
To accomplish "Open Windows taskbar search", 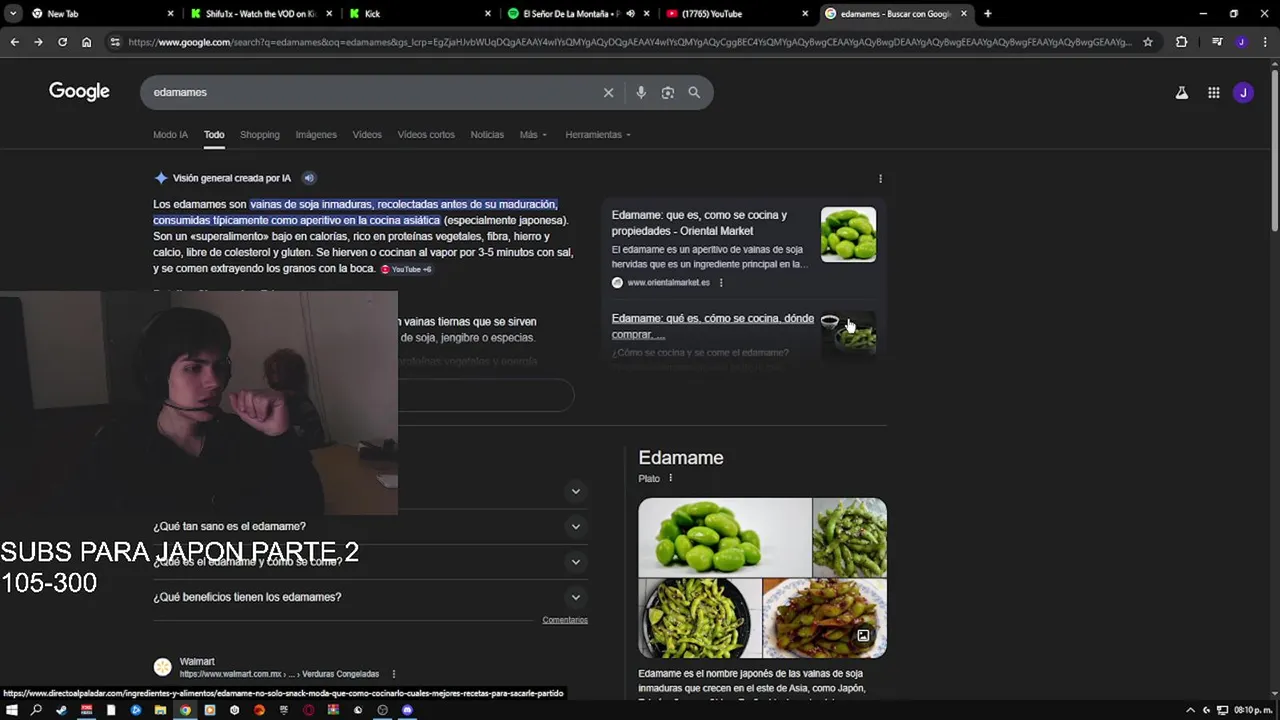I will [36, 710].
